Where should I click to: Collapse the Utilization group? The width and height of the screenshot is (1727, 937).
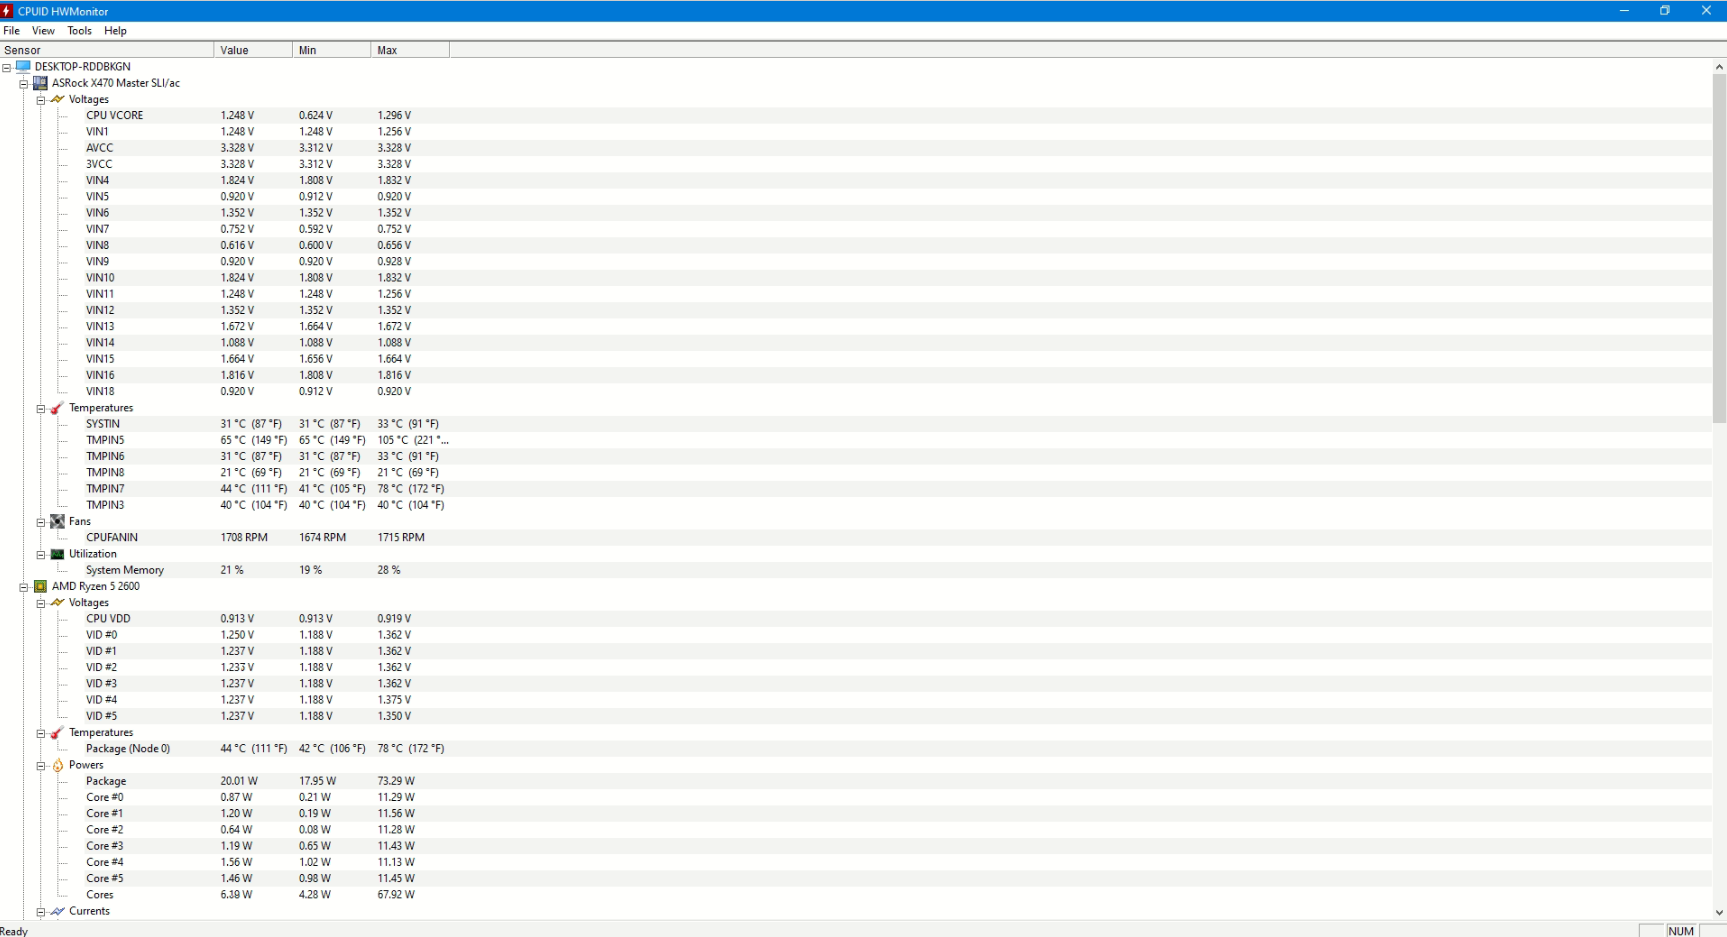(x=41, y=554)
